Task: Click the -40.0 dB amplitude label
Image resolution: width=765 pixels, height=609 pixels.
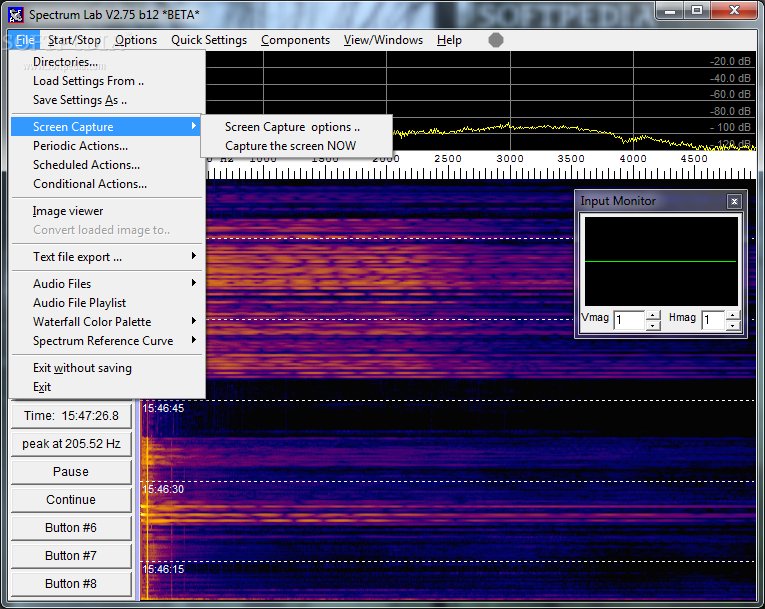Action: tap(730, 78)
